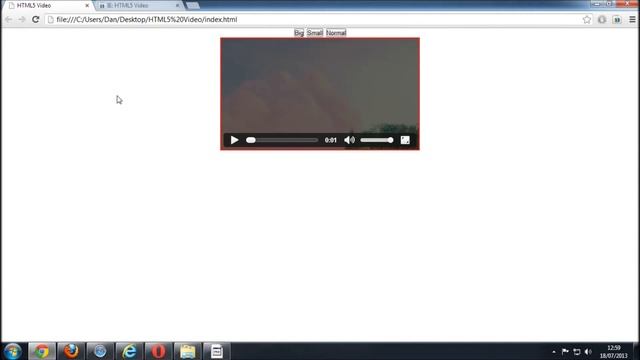Image resolution: width=640 pixels, height=360 pixels.
Task: Click the extension icon next to bookmark star
Action: pyautogui.click(x=602, y=19)
